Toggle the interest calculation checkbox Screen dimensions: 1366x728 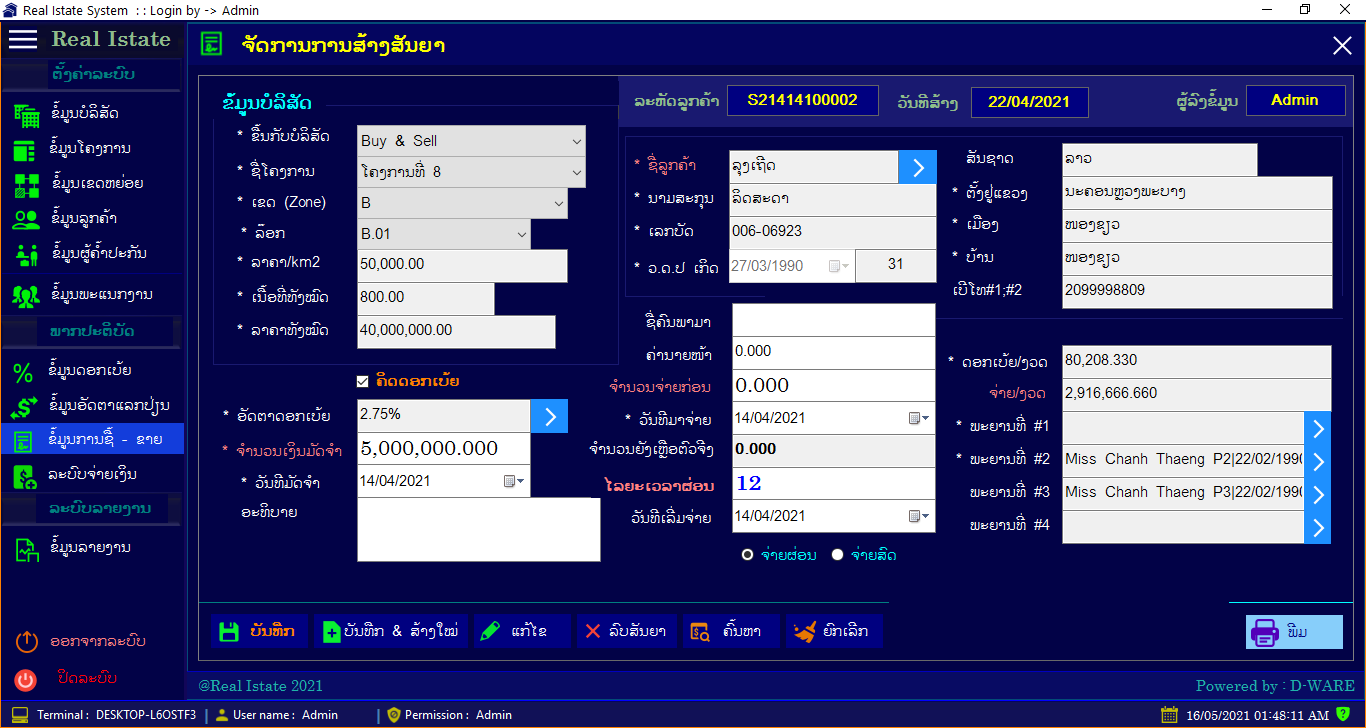[363, 381]
